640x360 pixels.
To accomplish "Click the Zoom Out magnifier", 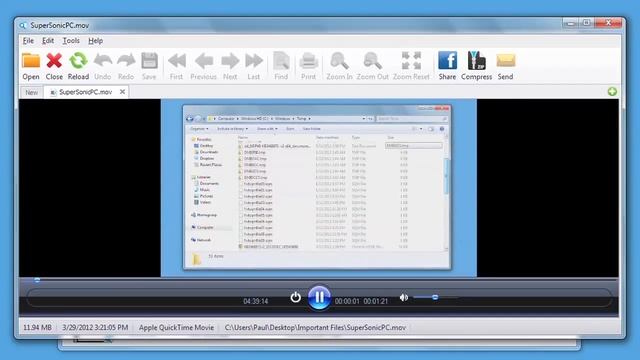I will 372,66.
